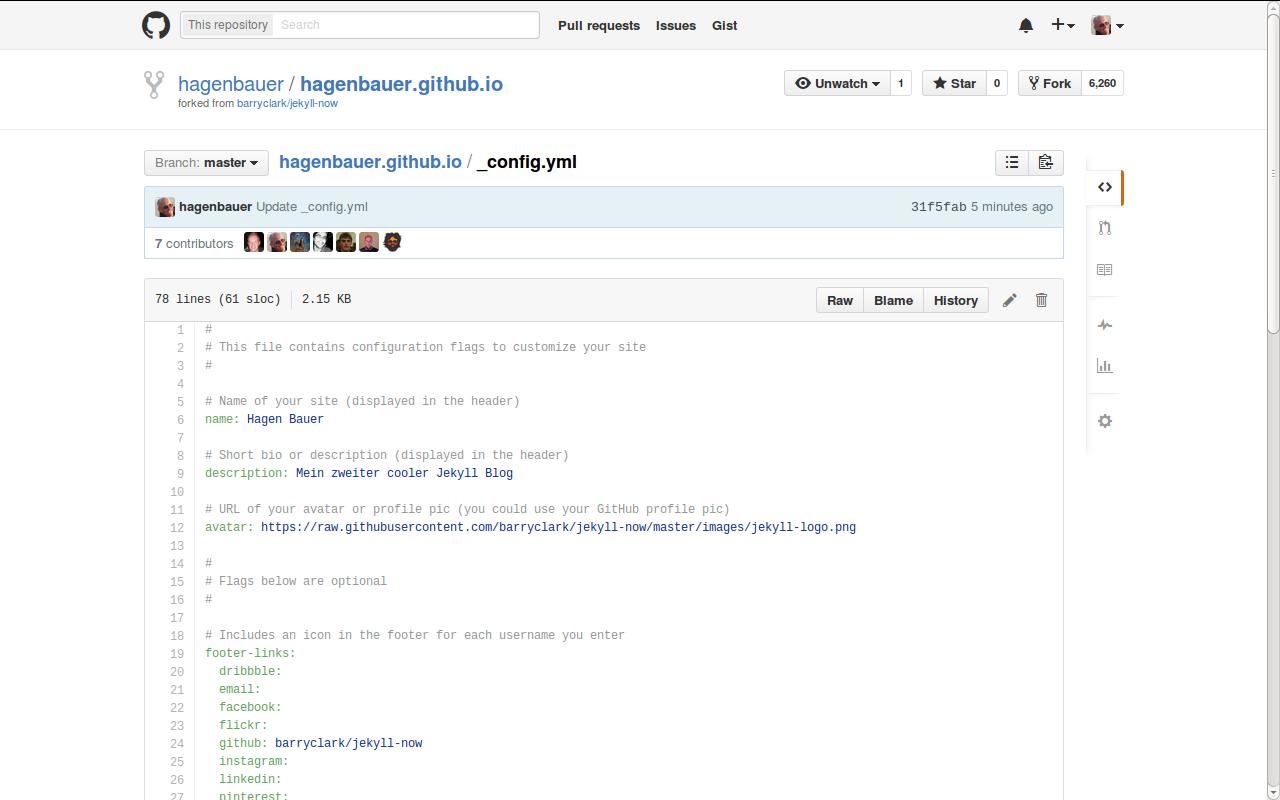The height and width of the screenshot is (800, 1280).
Task: Expand the new repository plus dropdown
Action: (1062, 25)
